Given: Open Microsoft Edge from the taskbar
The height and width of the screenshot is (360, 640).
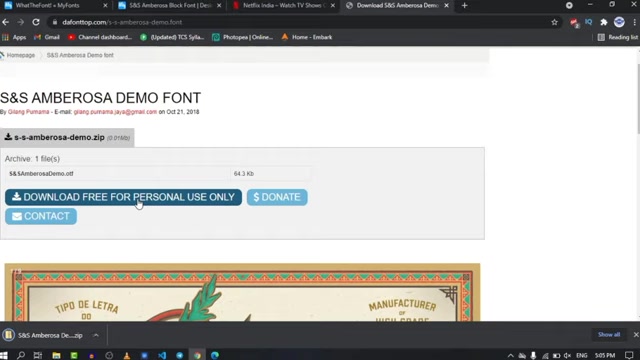Looking at the screenshot, I should (x=215, y=356).
